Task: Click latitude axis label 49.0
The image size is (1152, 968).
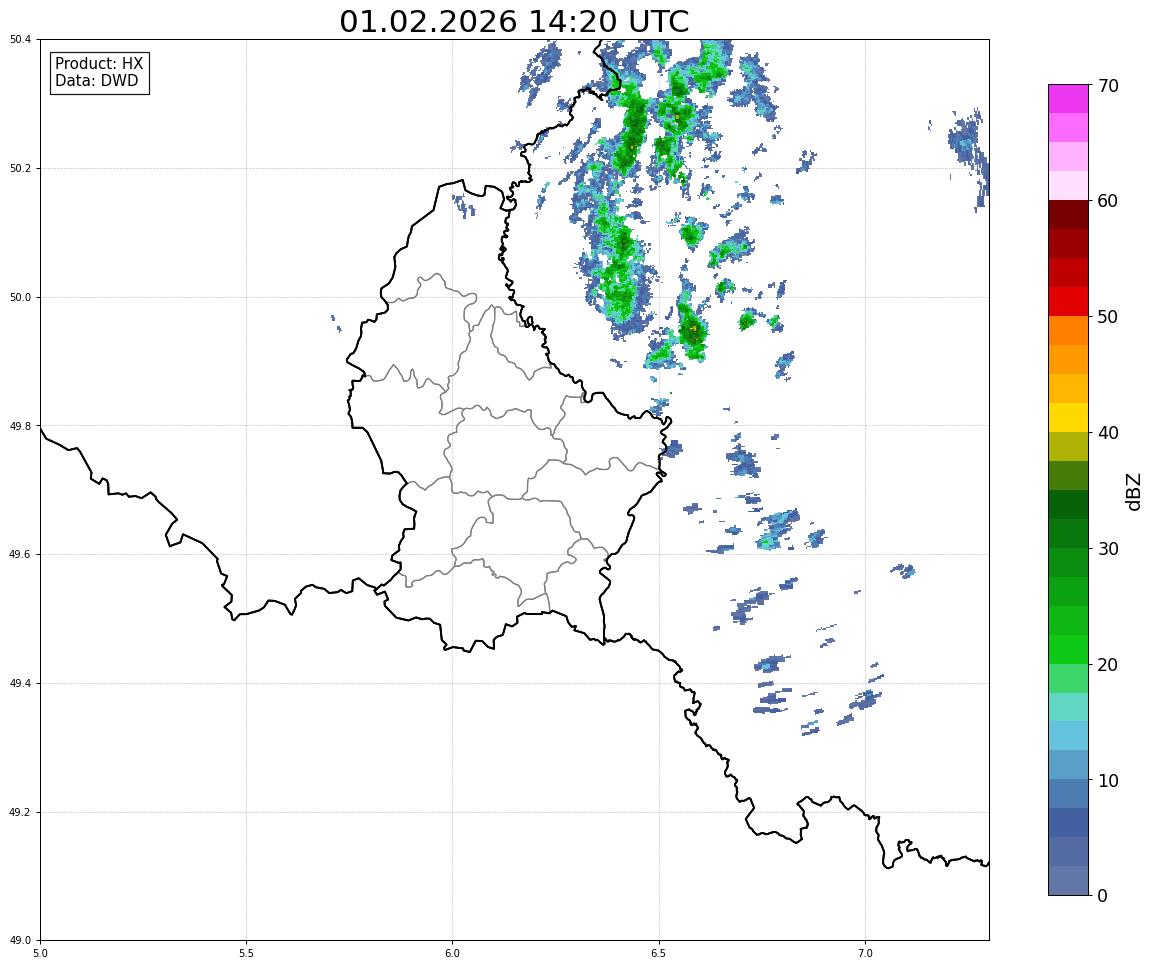Action: 20,941
